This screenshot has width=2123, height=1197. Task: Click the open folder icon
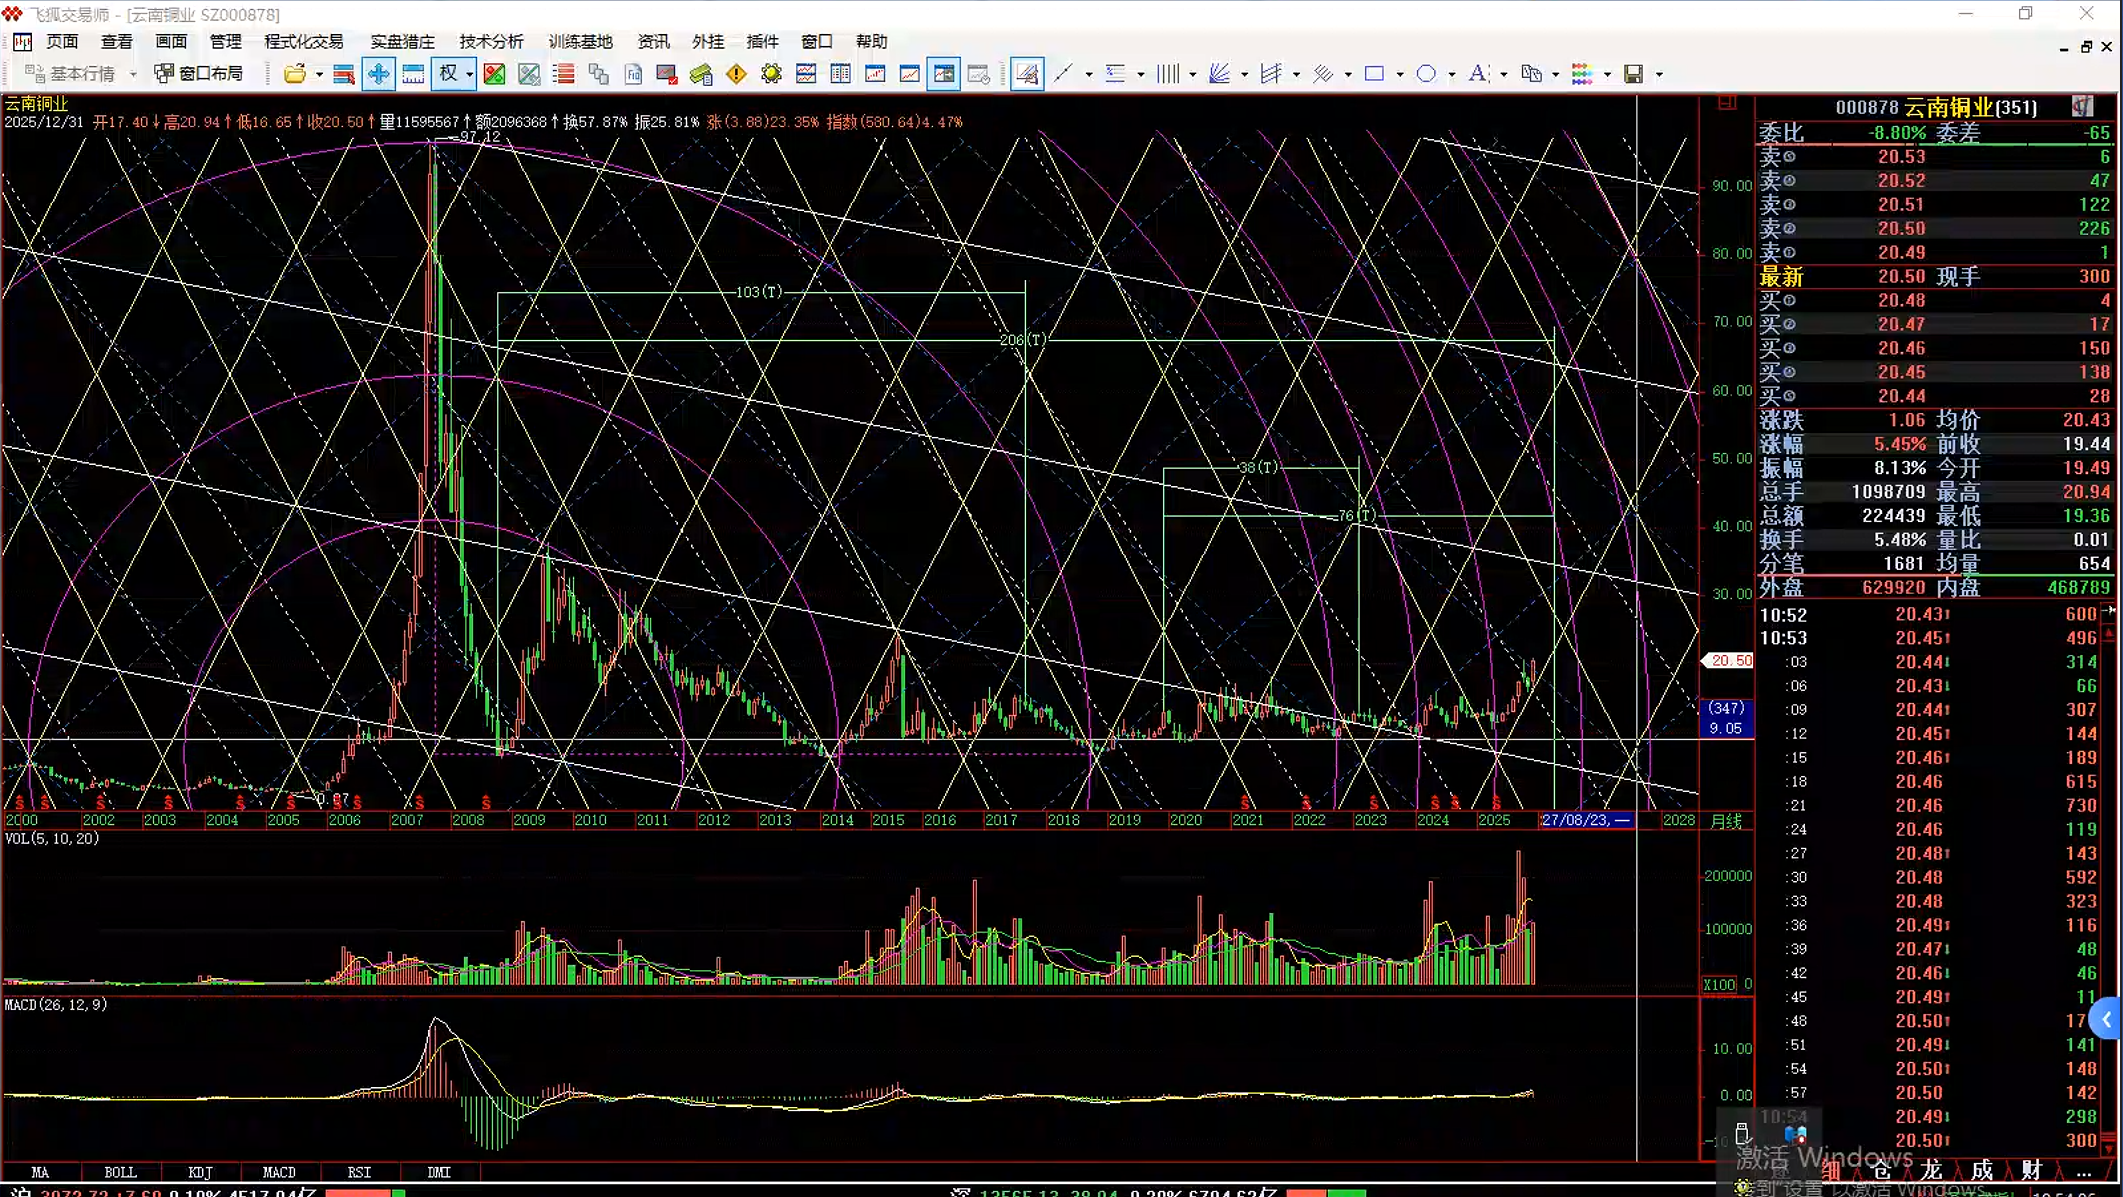click(294, 73)
